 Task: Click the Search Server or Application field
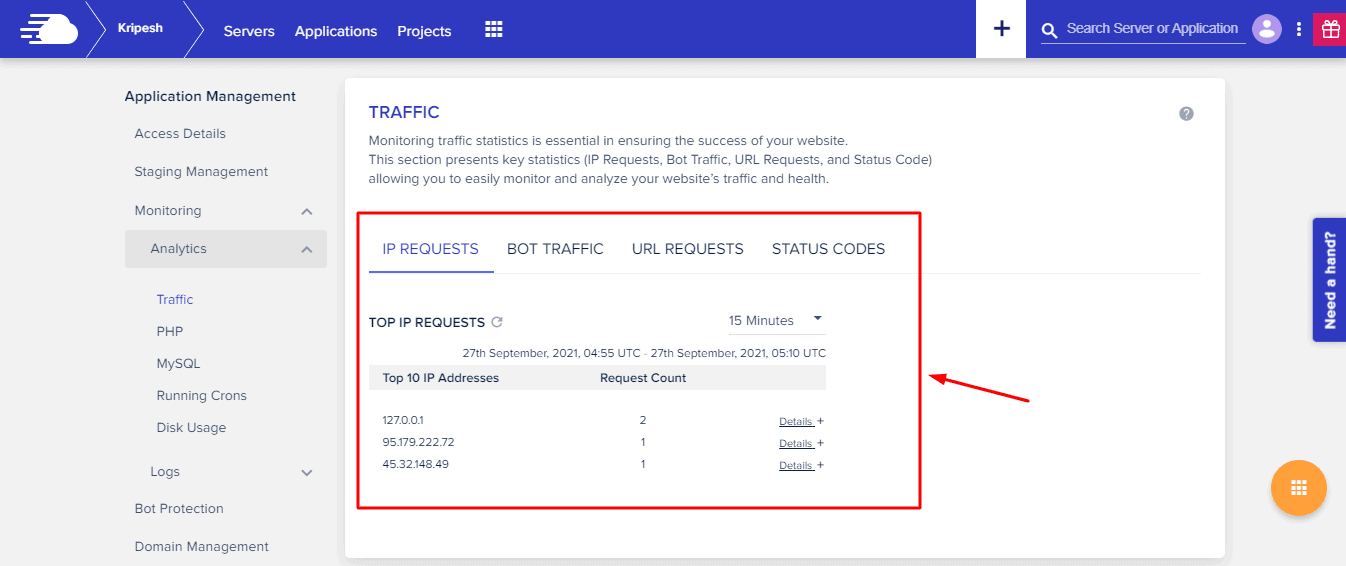1151,29
